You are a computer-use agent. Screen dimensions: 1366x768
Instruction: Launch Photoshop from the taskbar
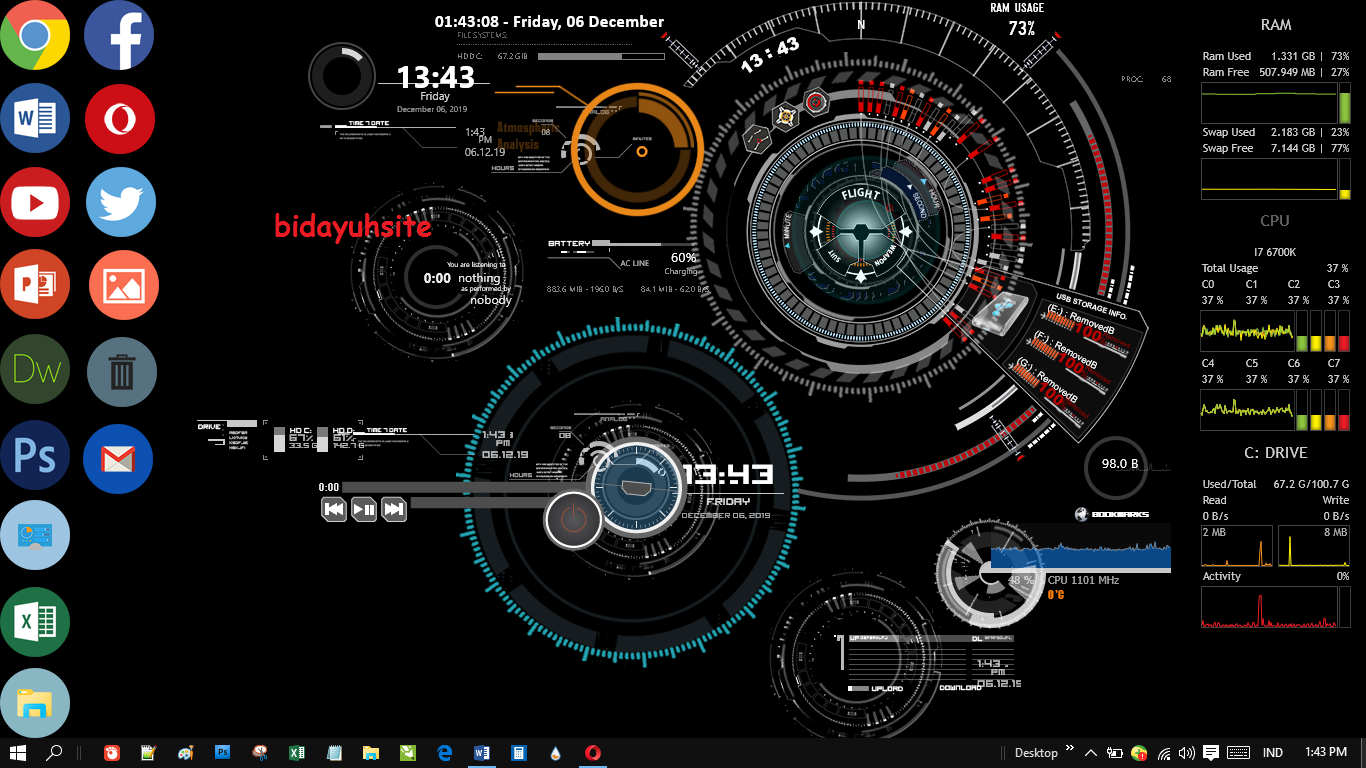[x=222, y=752]
